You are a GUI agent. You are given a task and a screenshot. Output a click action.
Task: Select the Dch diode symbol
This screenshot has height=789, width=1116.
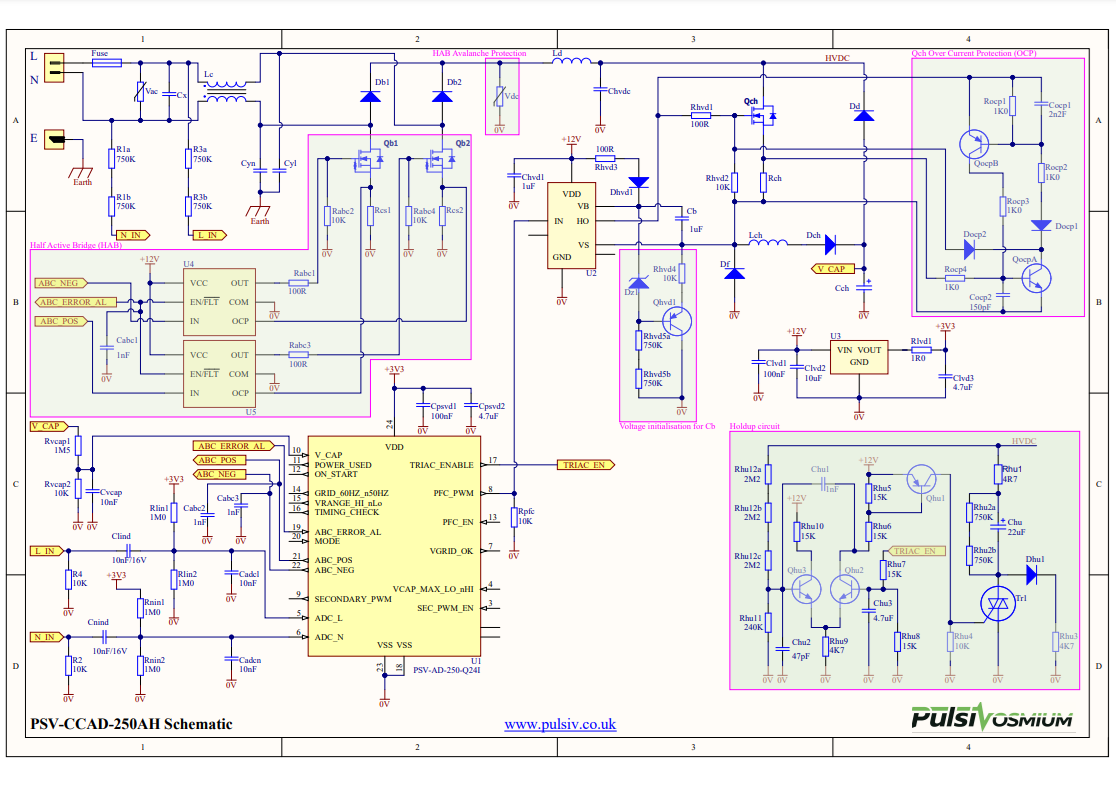(830, 245)
